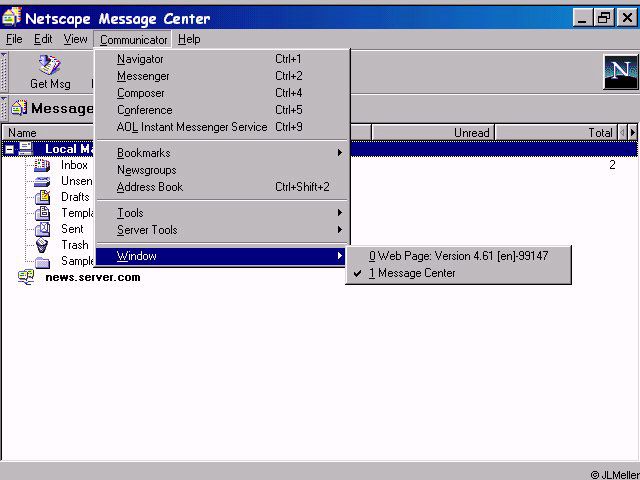640x480 pixels.
Task: Expand the Window submenu arrow
Action: click(340, 256)
